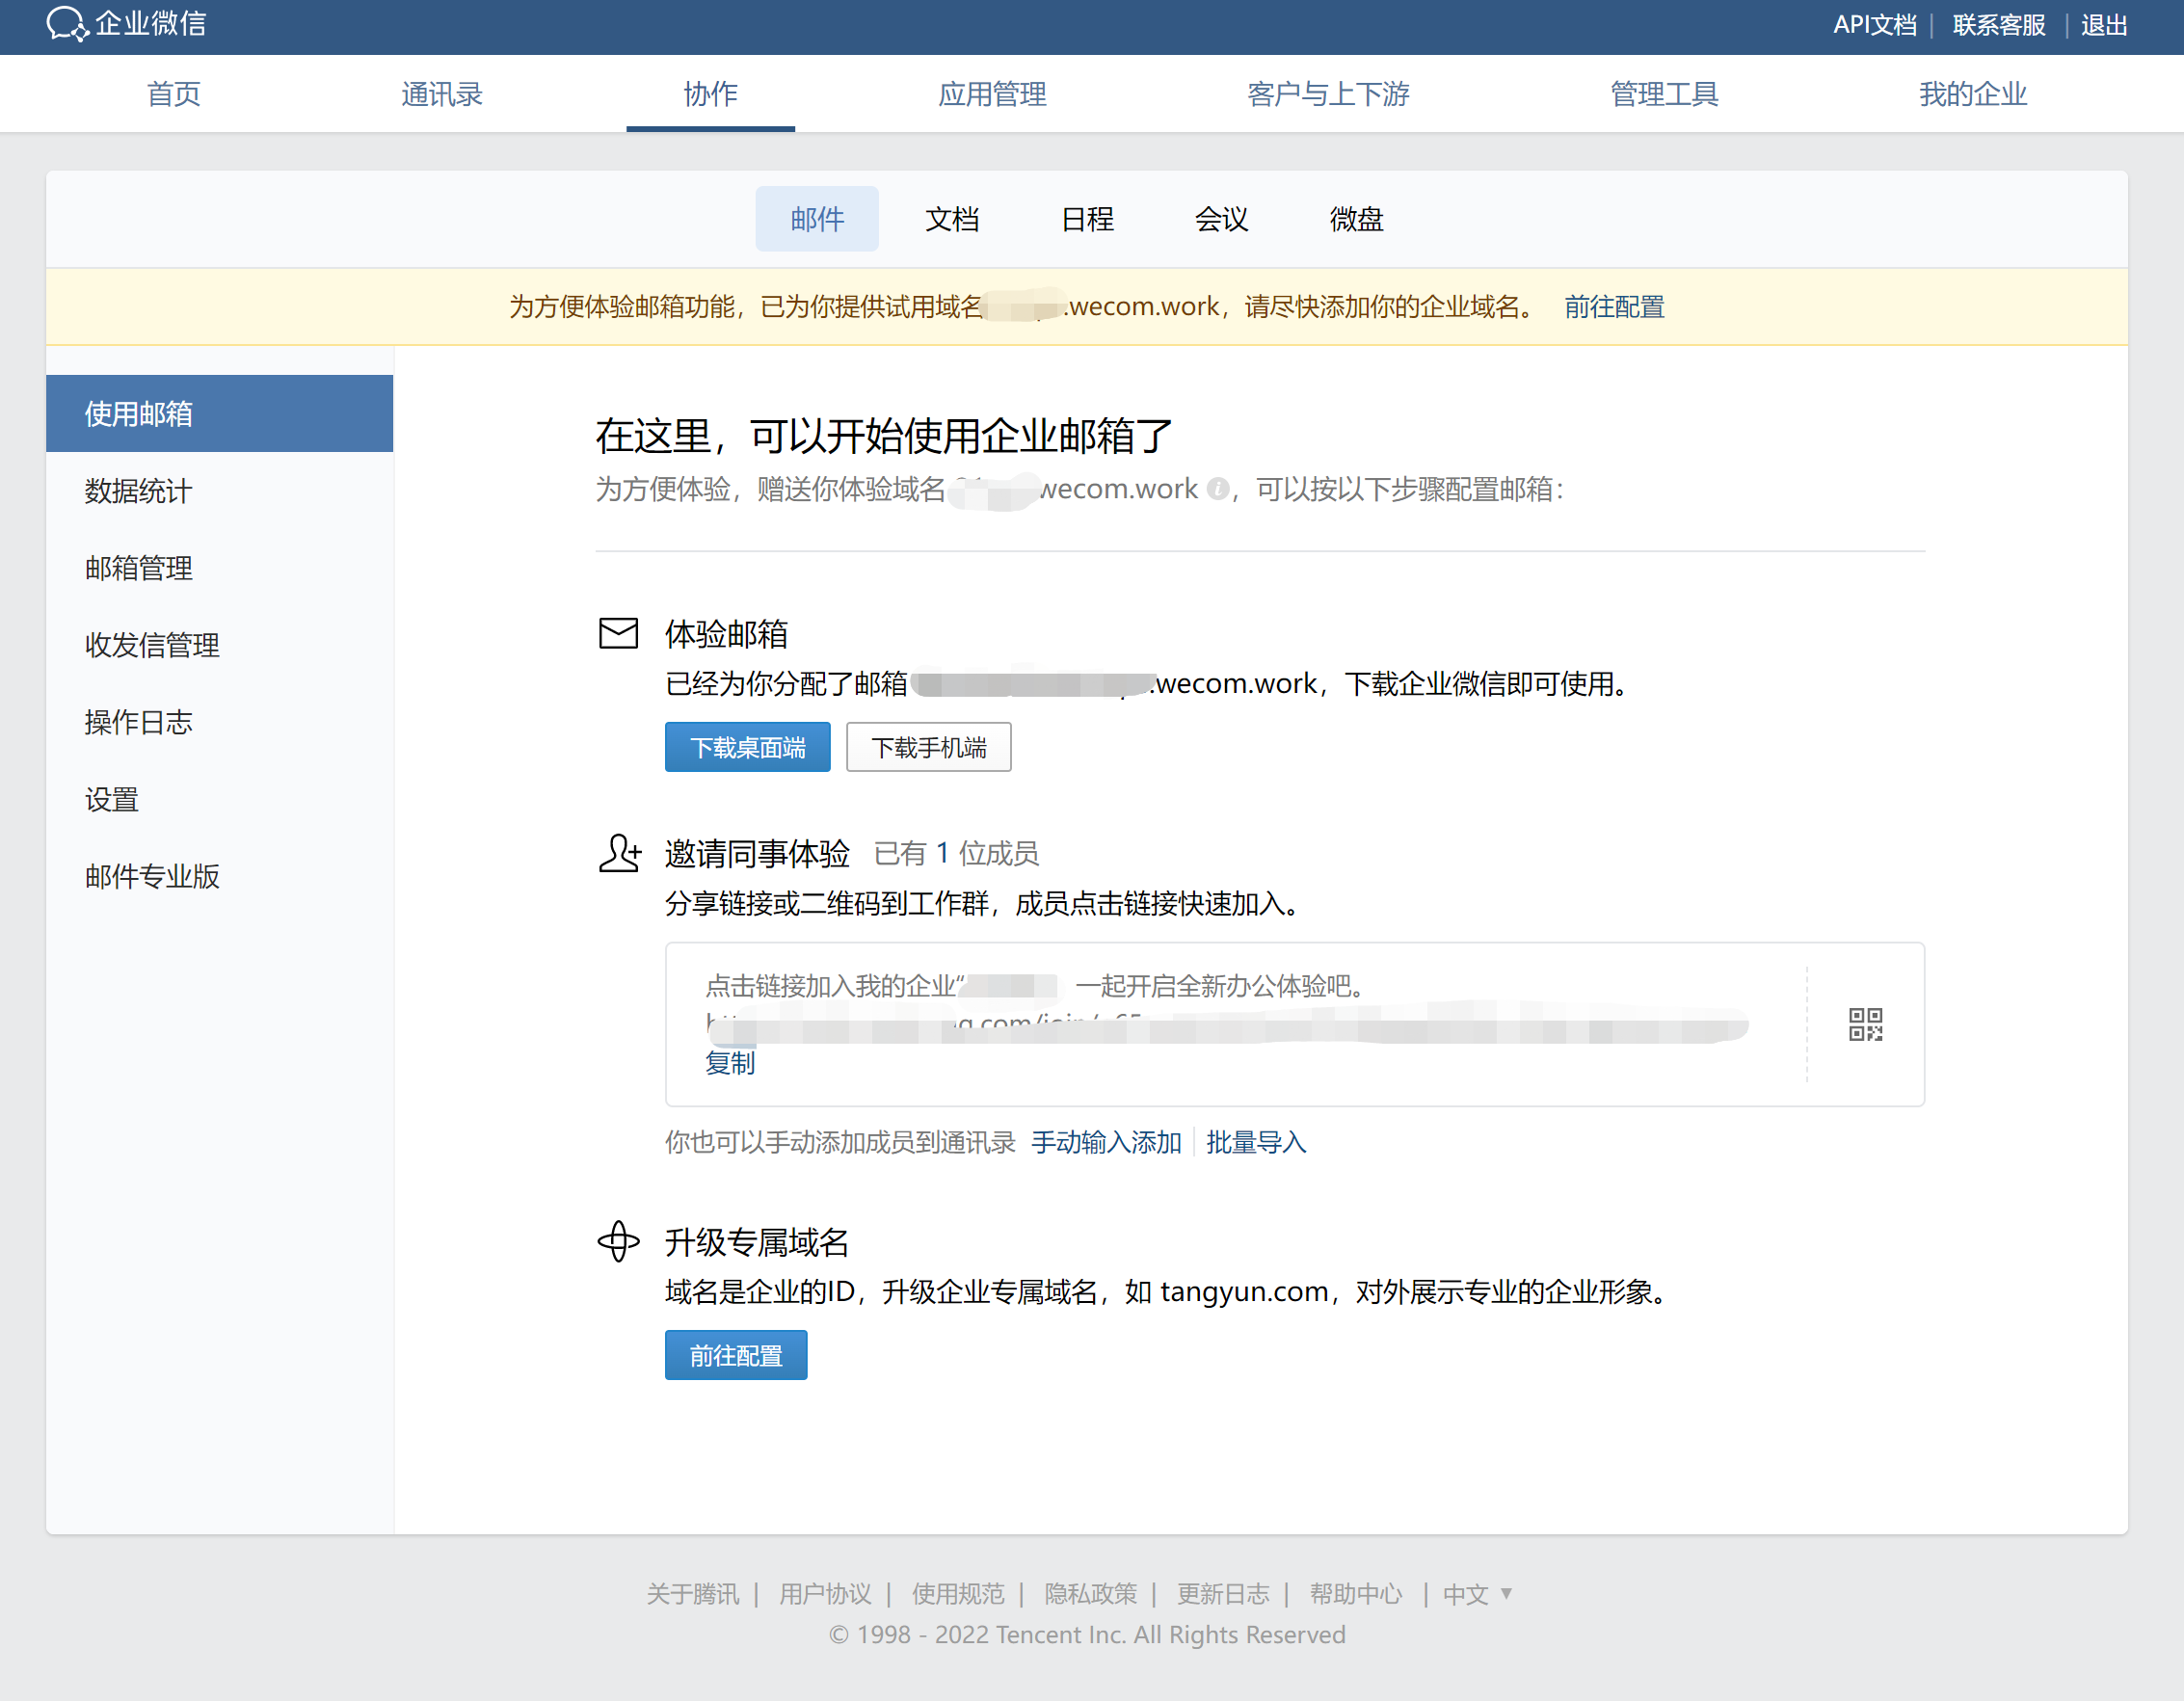Go to 首页 tab
This screenshot has height=1701, width=2184.
point(174,94)
